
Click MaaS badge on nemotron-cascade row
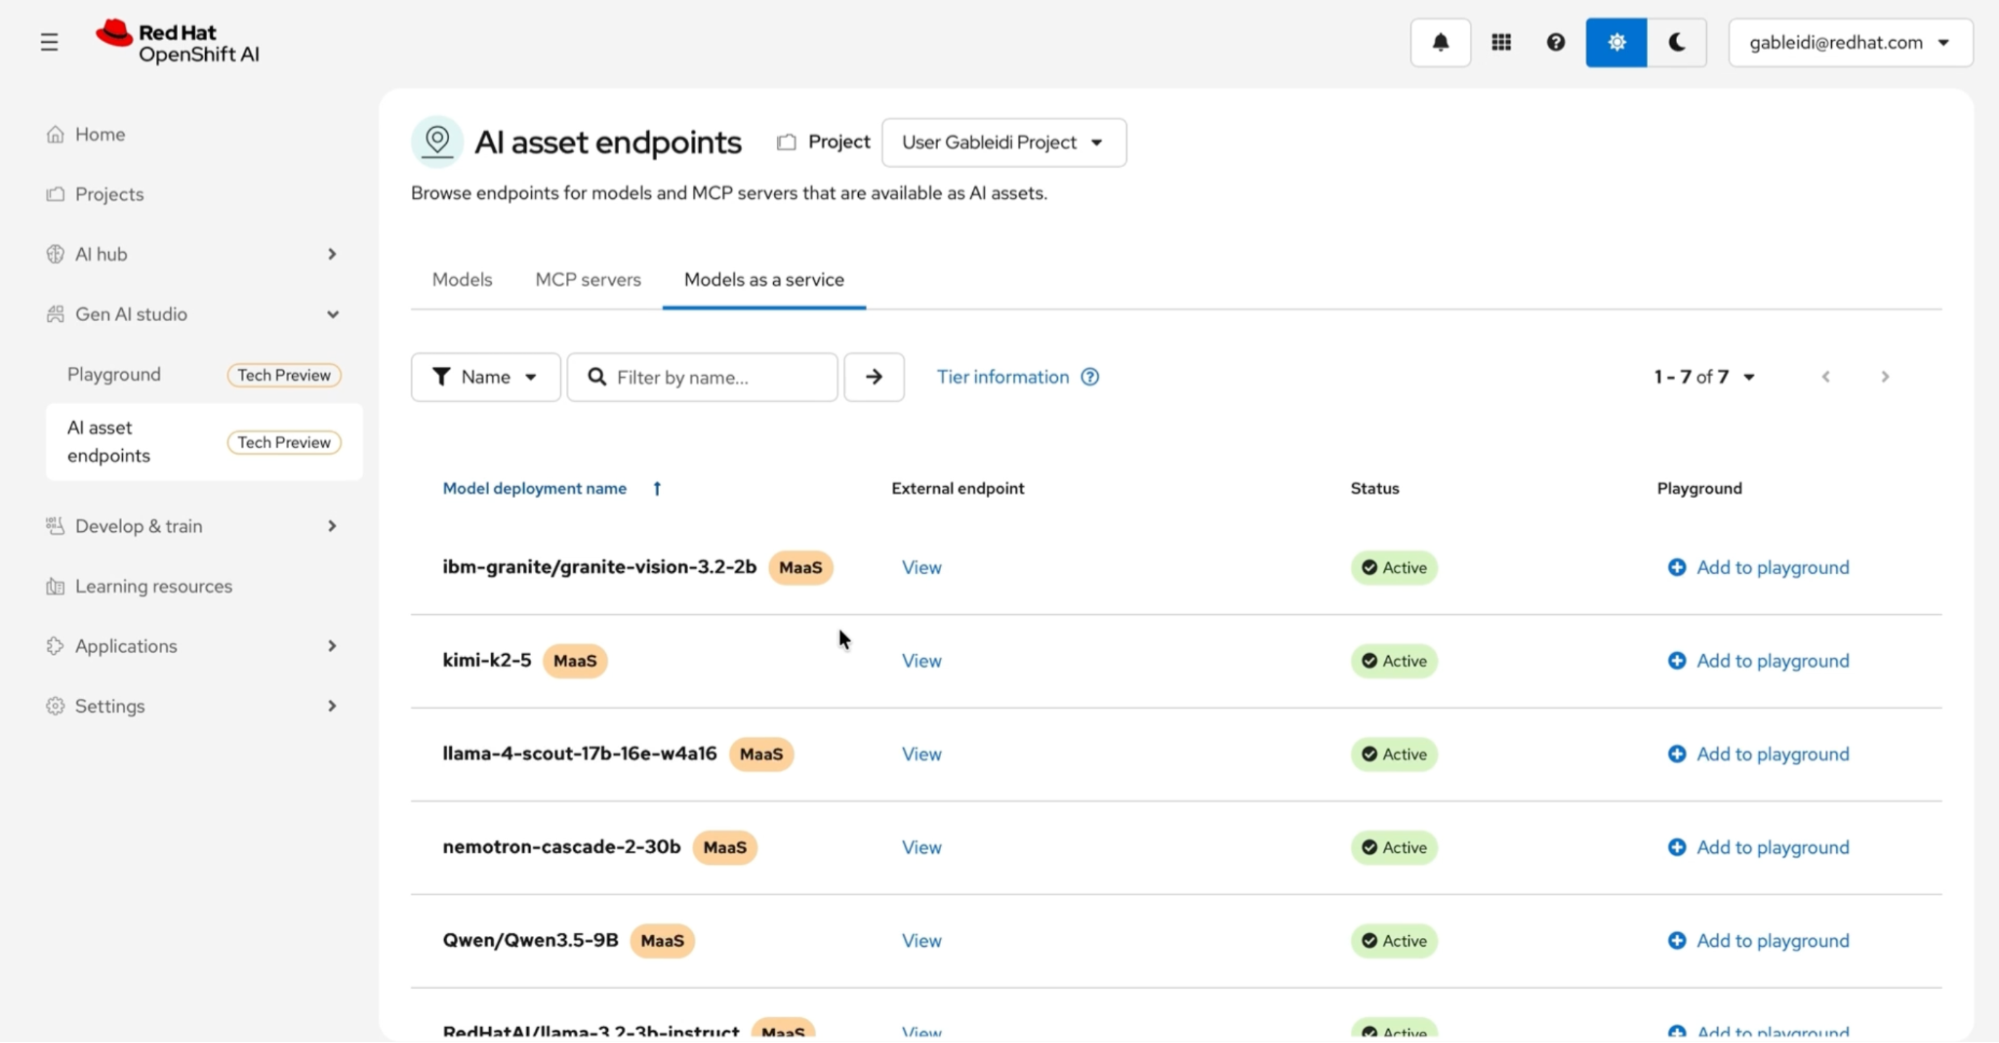pyautogui.click(x=725, y=847)
